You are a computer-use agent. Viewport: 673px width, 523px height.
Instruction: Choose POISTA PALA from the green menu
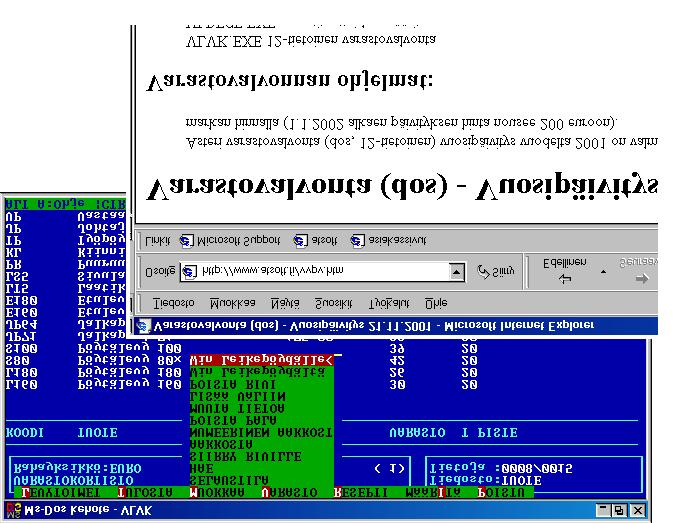pos(261,420)
